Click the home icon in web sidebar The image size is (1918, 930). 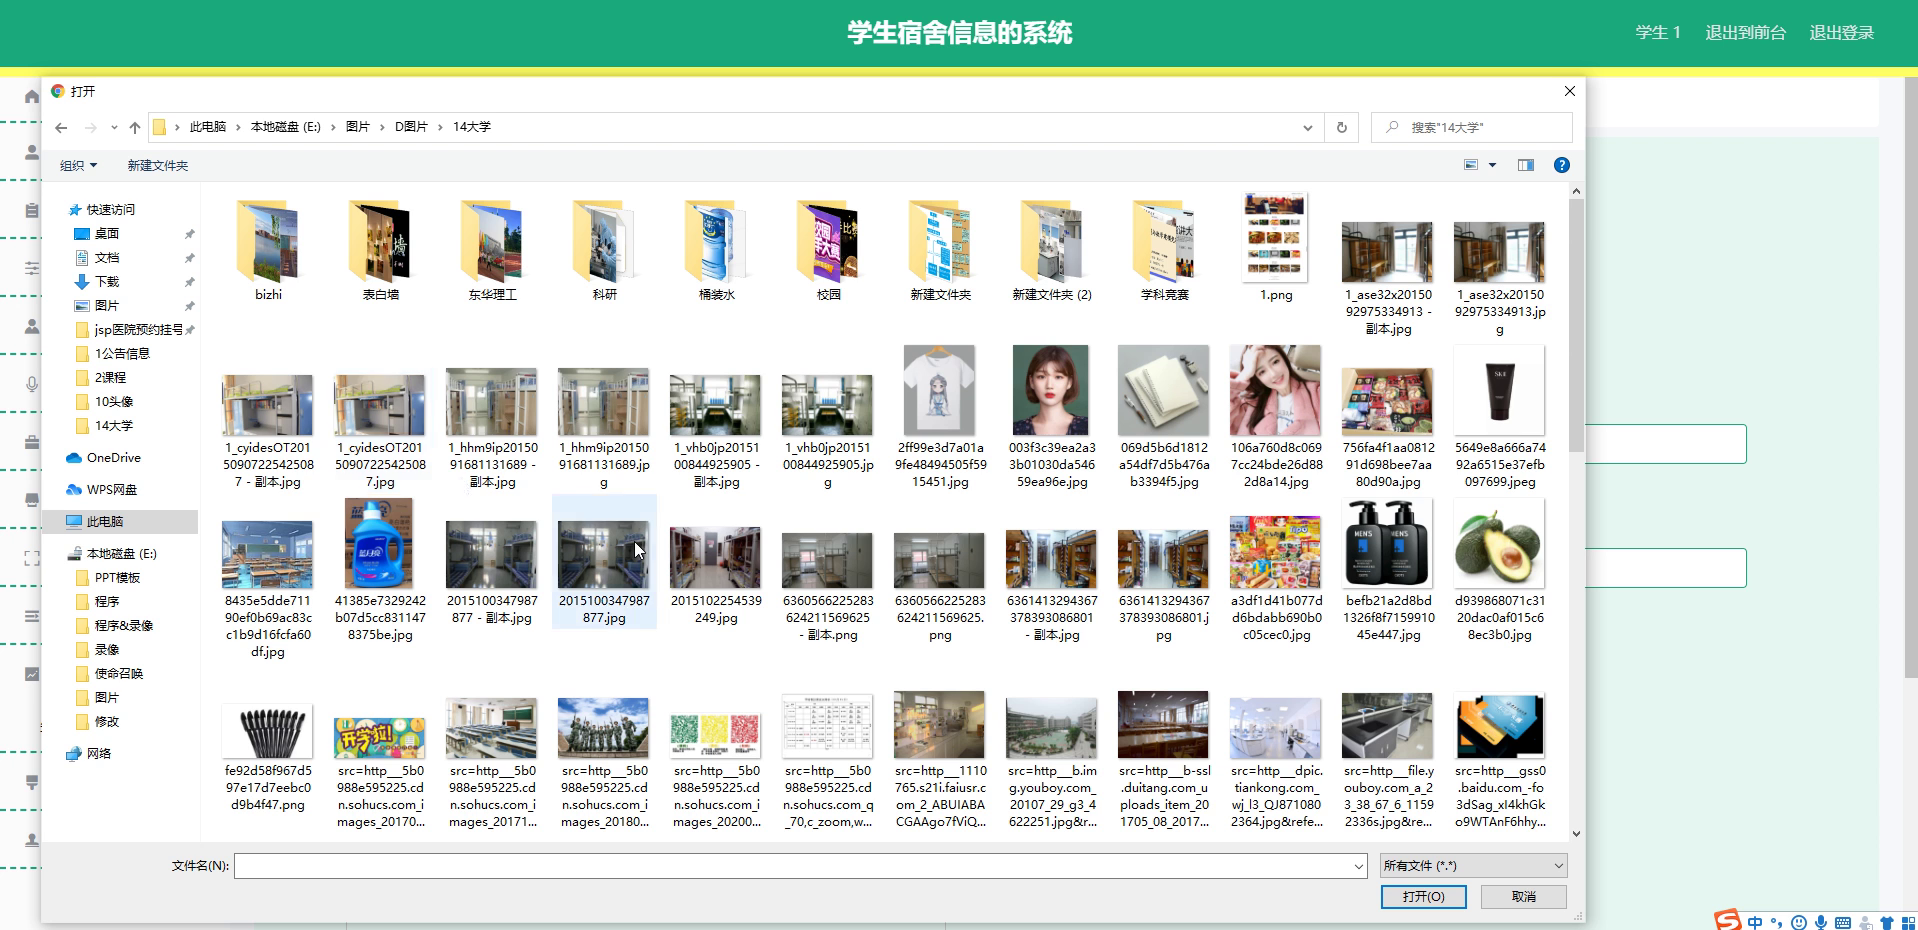(32, 97)
